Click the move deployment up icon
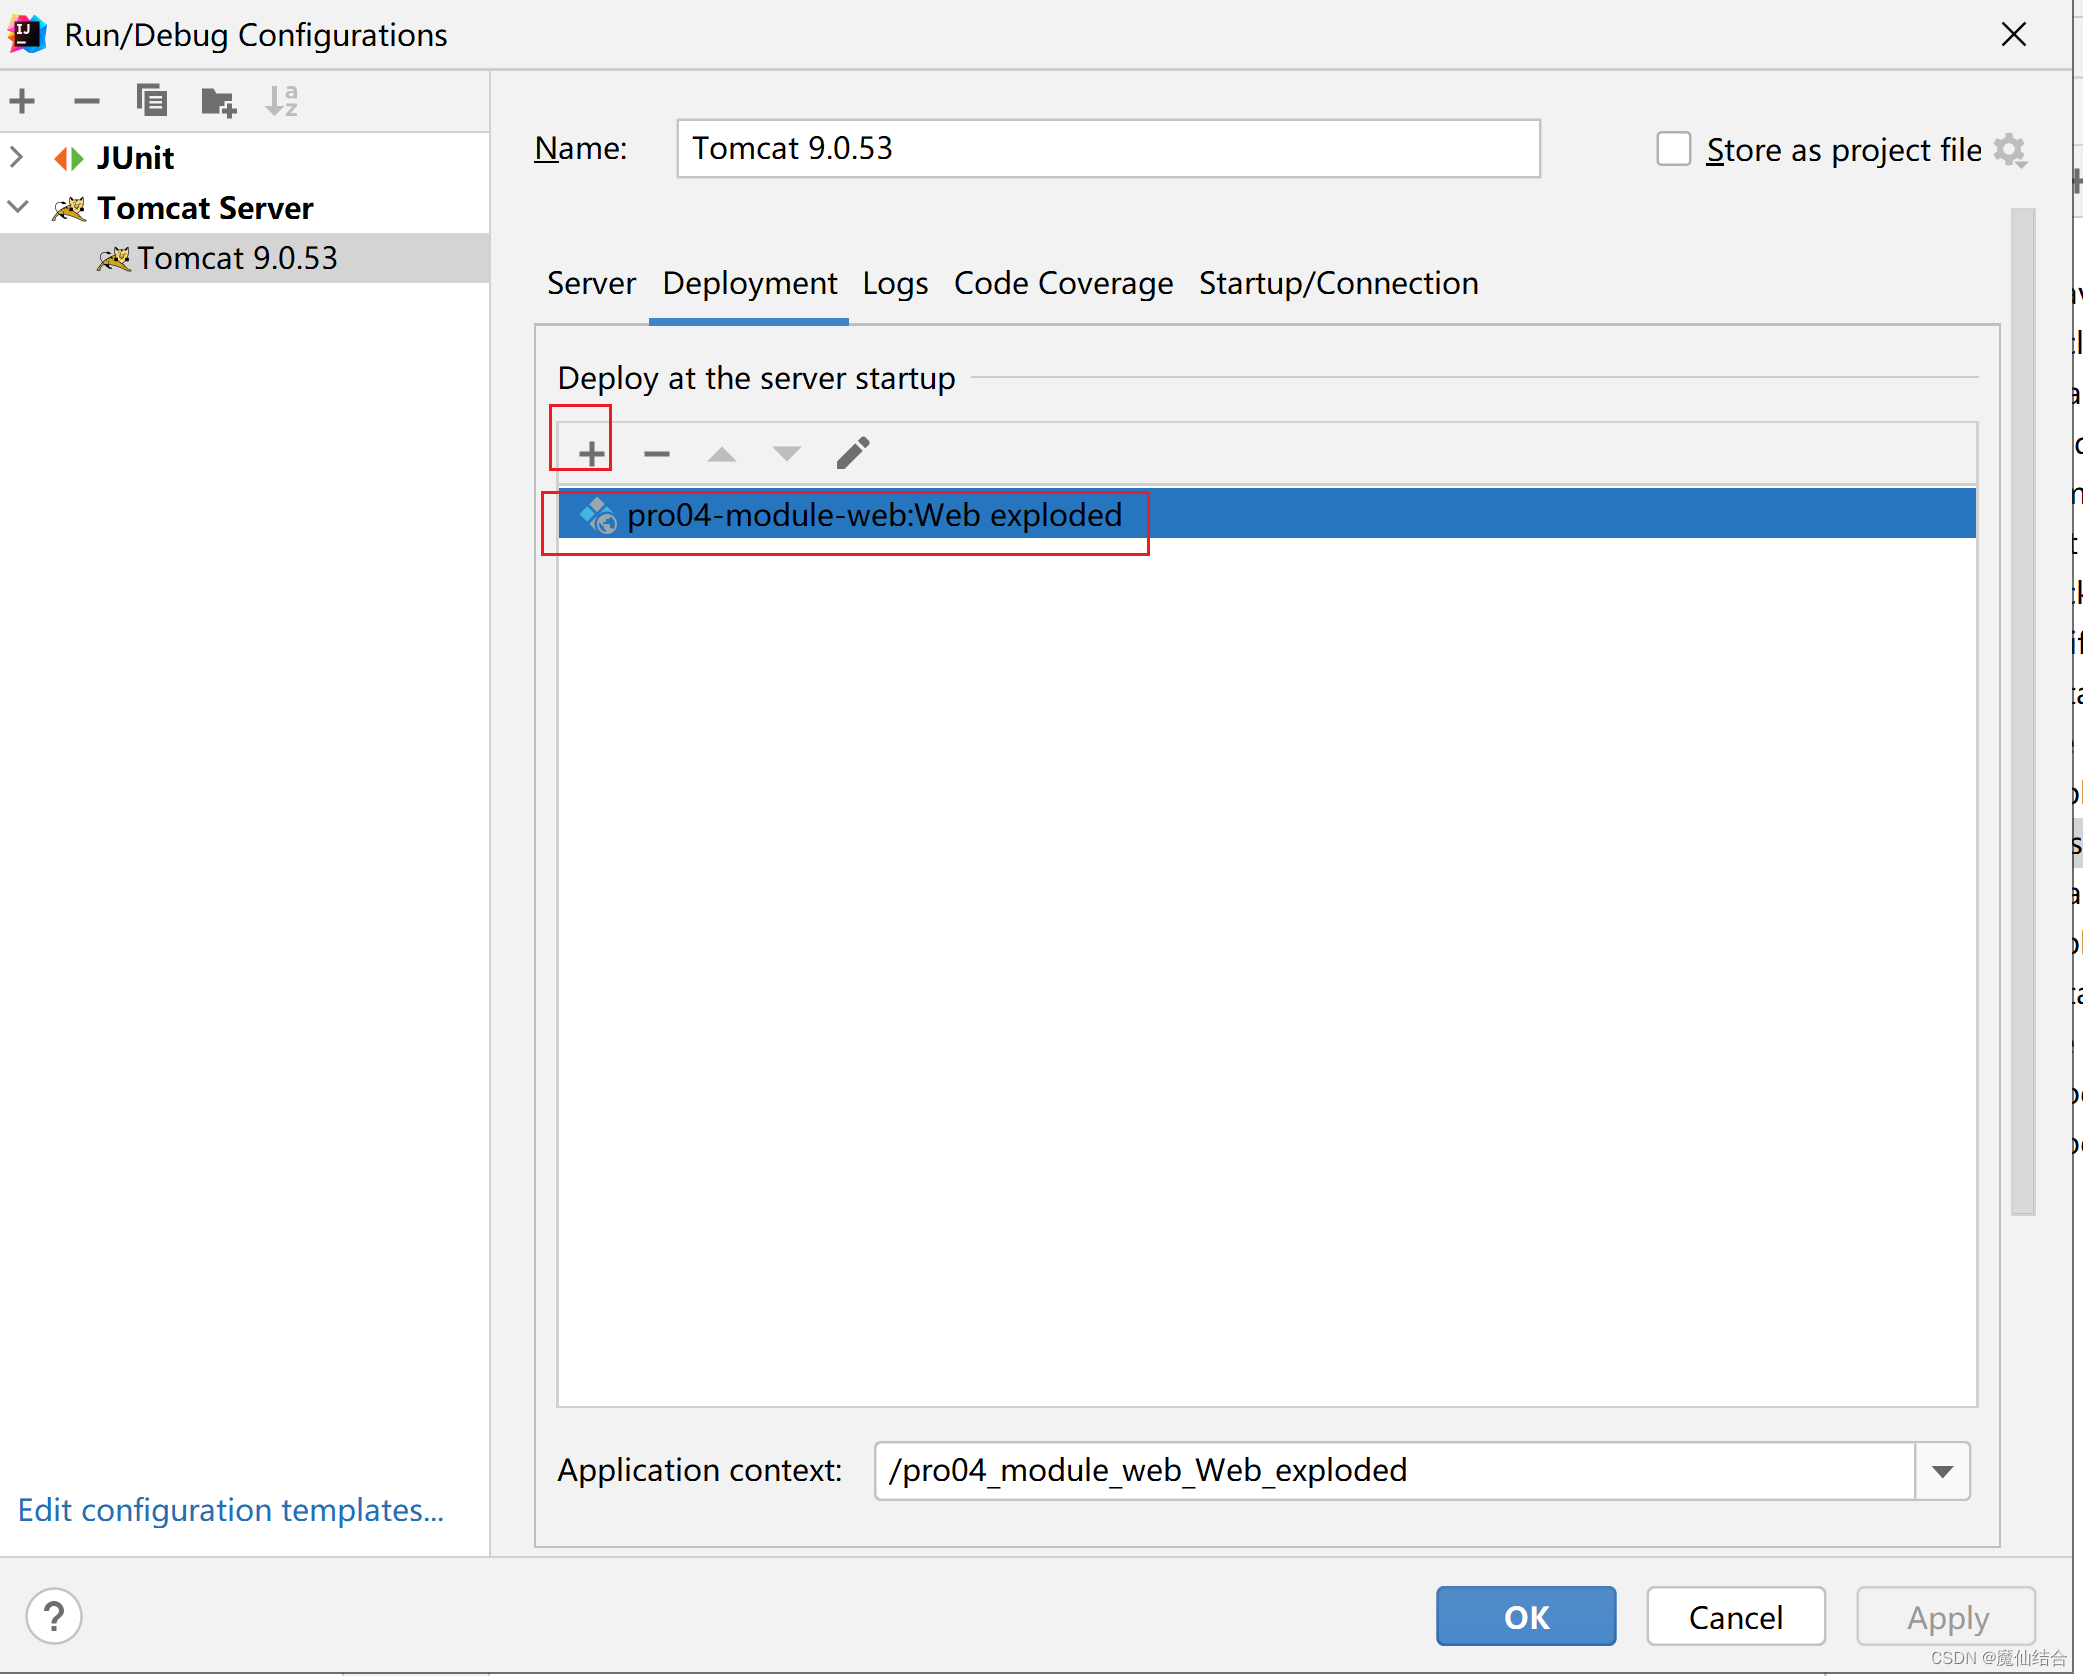2083x1676 pixels. coord(720,451)
